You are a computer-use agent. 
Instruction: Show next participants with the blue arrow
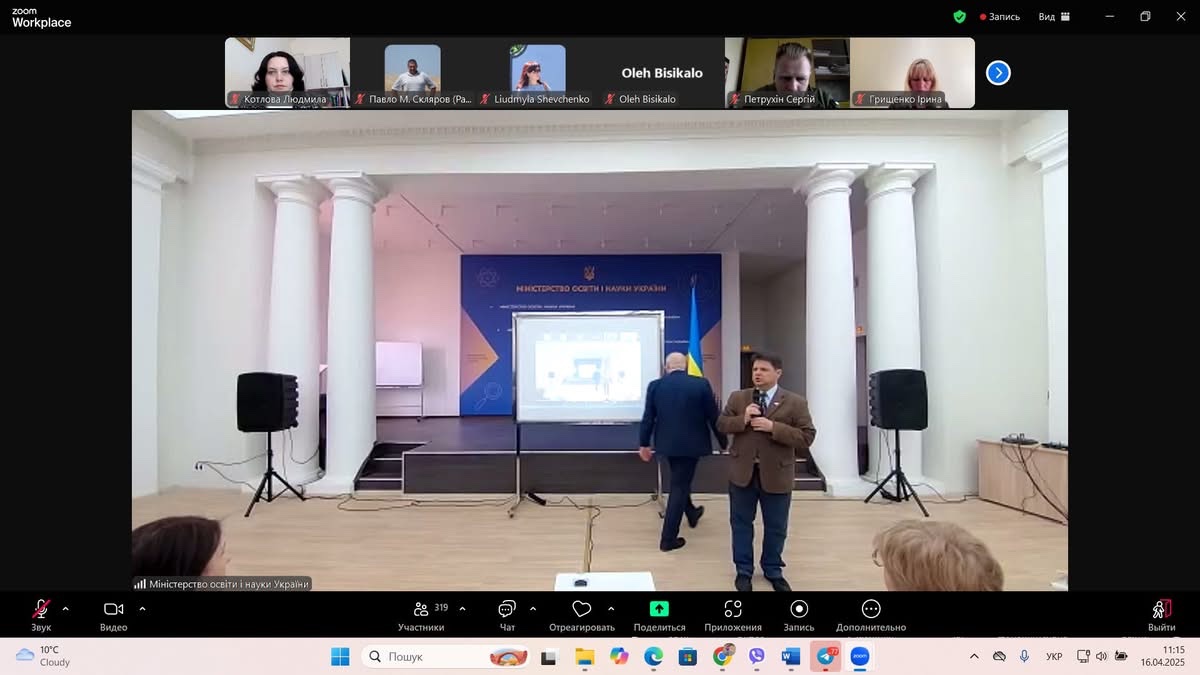coord(998,73)
